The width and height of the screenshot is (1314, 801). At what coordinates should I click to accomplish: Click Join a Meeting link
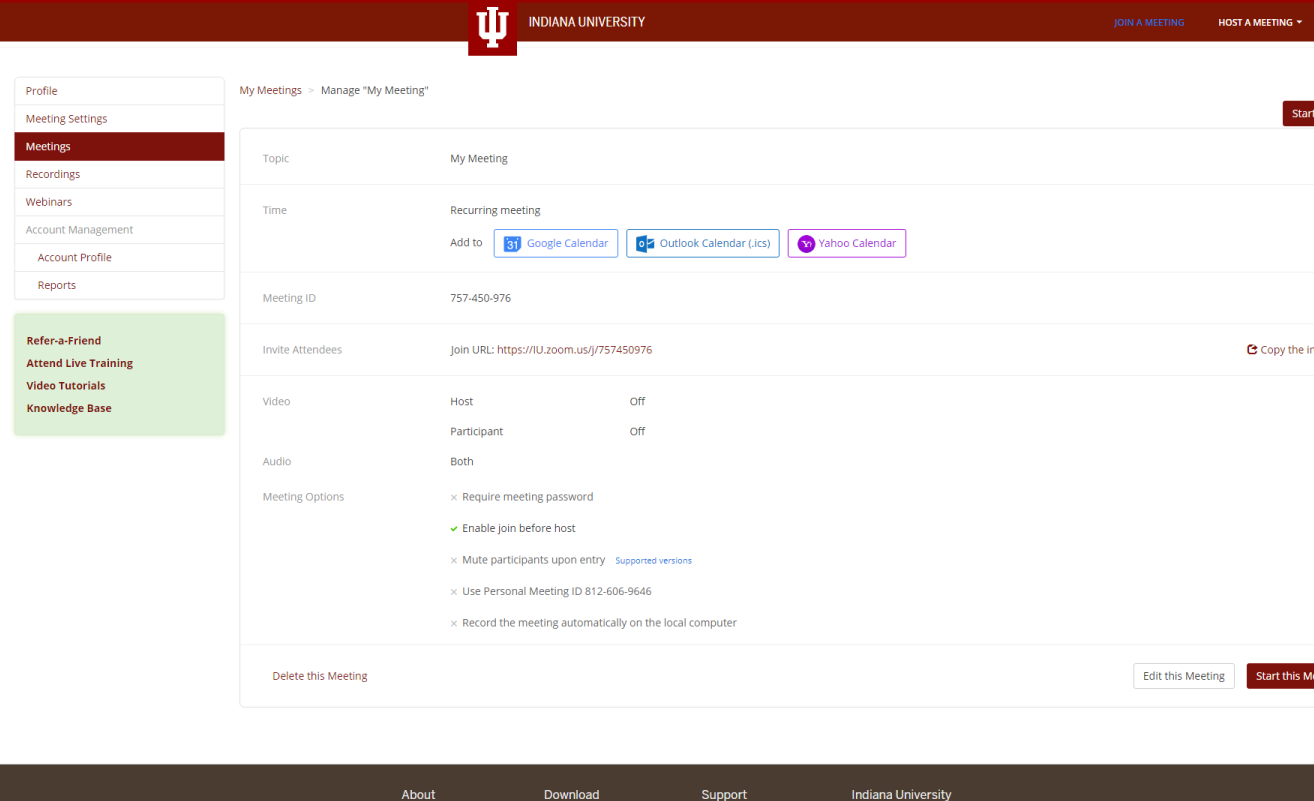[1149, 22]
